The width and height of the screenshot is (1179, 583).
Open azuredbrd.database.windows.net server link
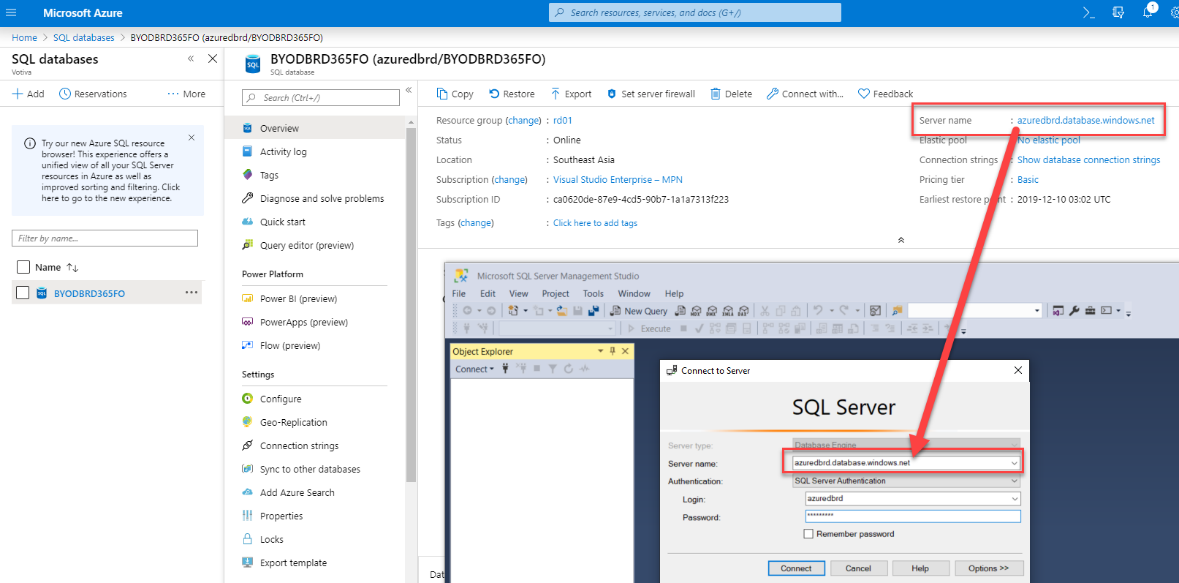1085,120
